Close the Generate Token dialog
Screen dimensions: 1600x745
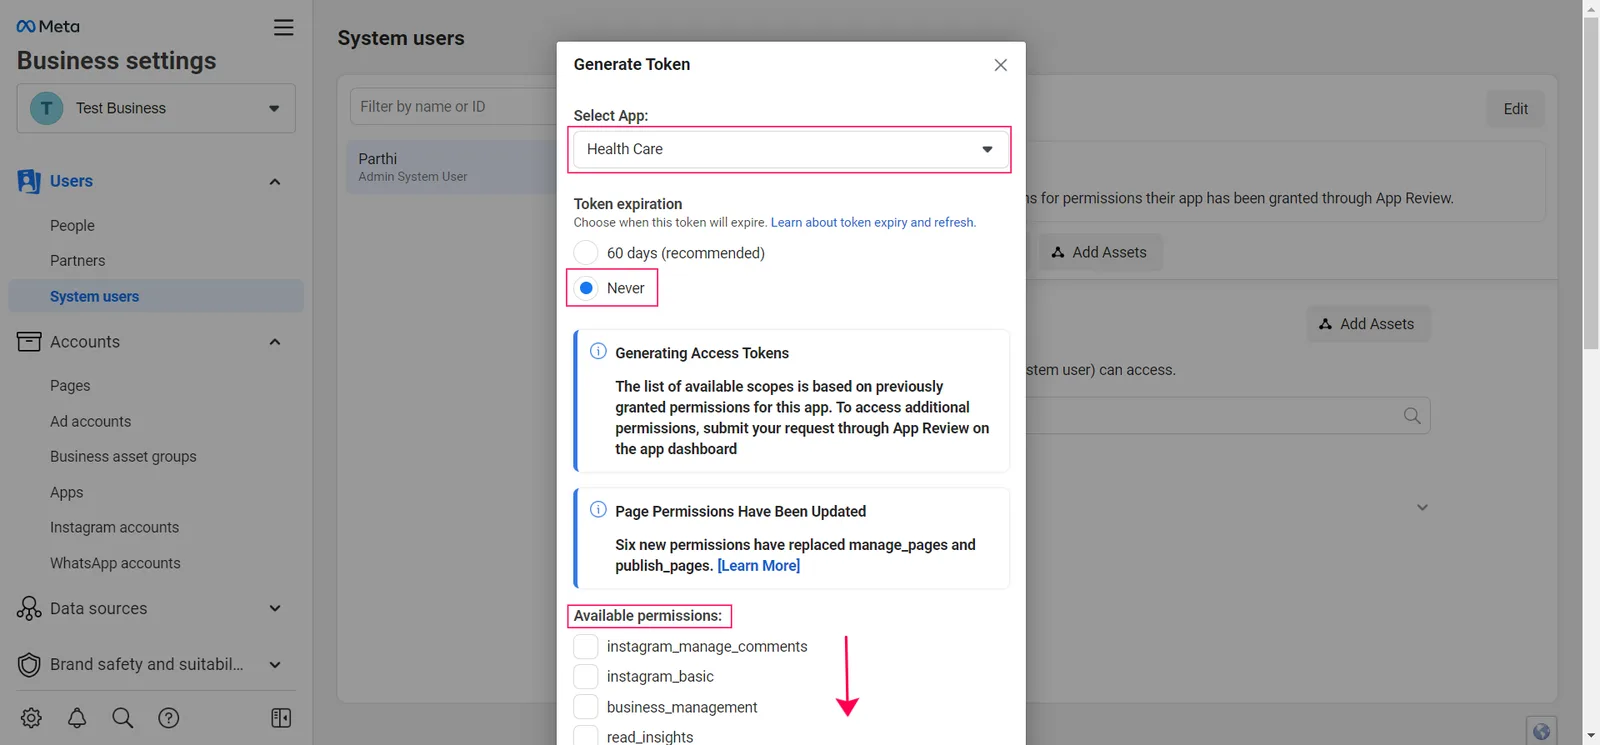(1000, 65)
